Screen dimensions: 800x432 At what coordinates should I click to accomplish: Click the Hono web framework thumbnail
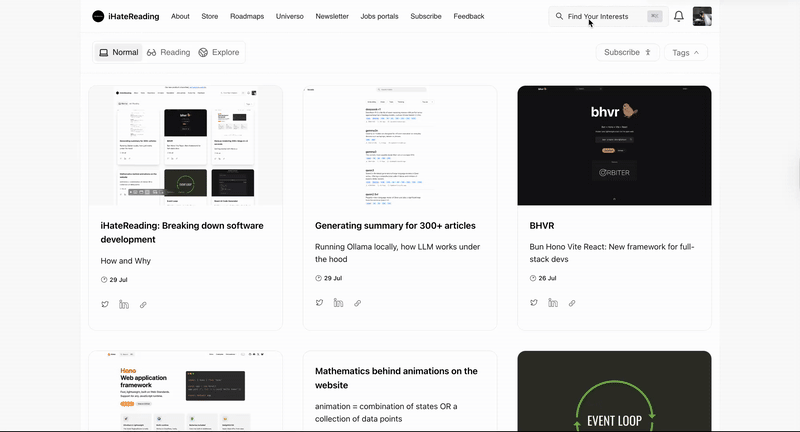click(x=186, y=391)
